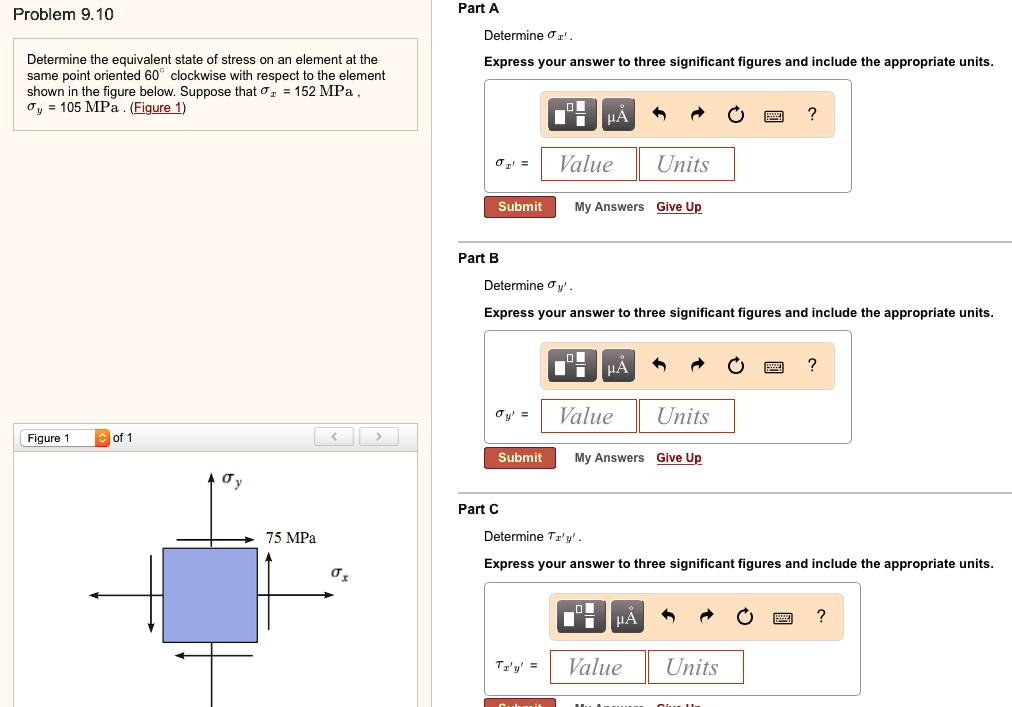Undo input using Part A toolbar arrow
The width and height of the screenshot is (1012, 707).
[x=657, y=114]
